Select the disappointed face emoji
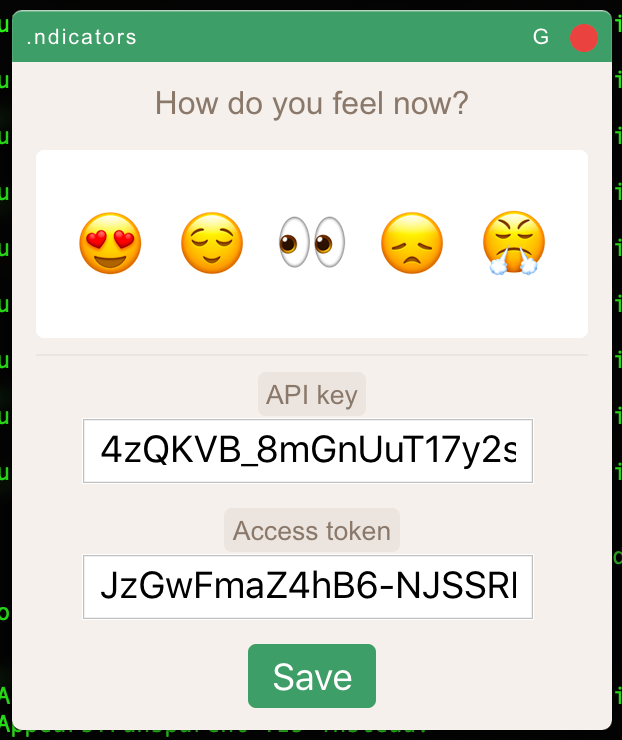Viewport: 622px width, 740px height. 412,243
